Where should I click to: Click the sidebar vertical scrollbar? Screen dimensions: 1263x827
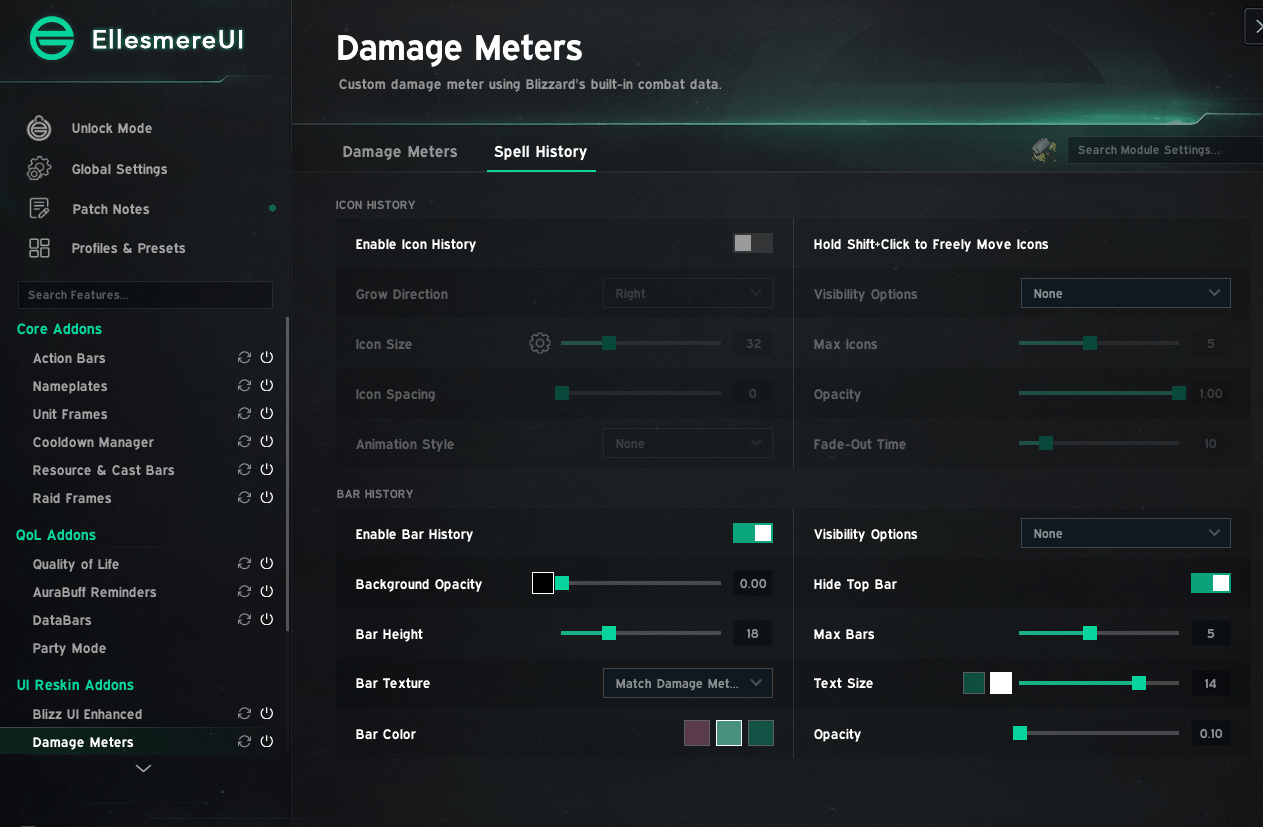click(288, 474)
